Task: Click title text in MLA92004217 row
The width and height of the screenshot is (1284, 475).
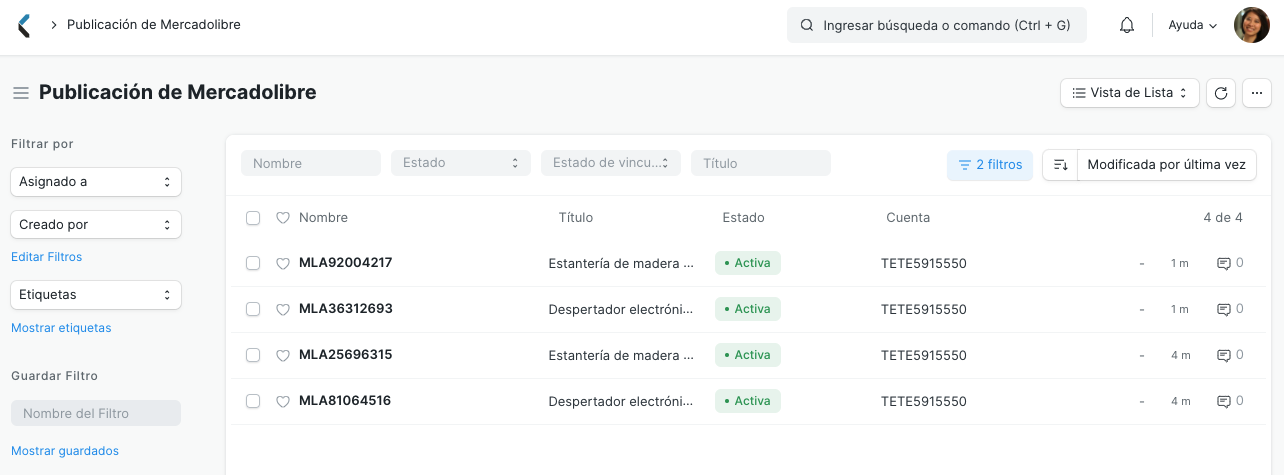Action: tap(621, 264)
